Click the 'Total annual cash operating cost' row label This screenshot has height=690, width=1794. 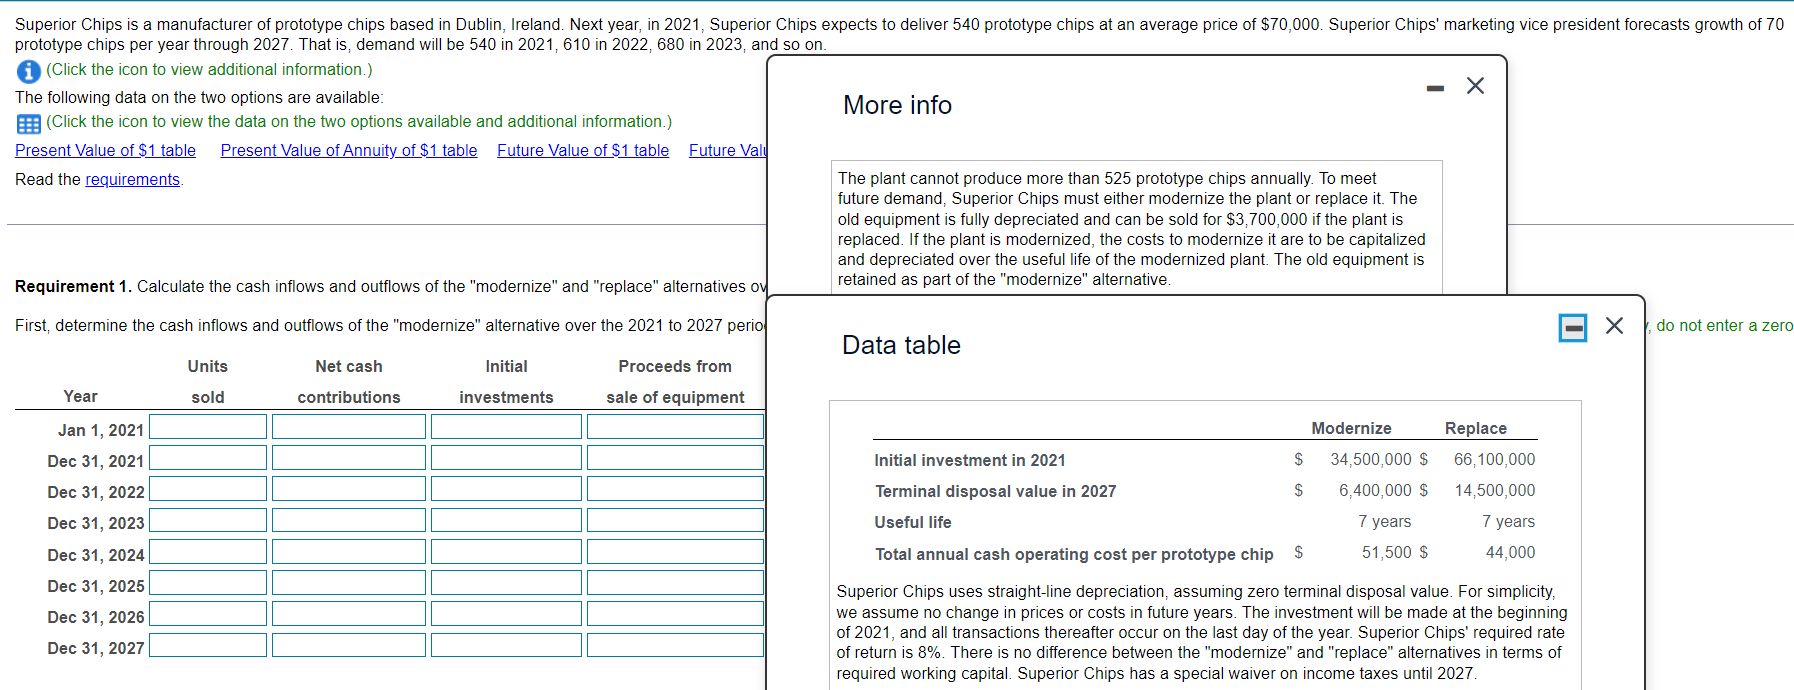[x=1074, y=554]
